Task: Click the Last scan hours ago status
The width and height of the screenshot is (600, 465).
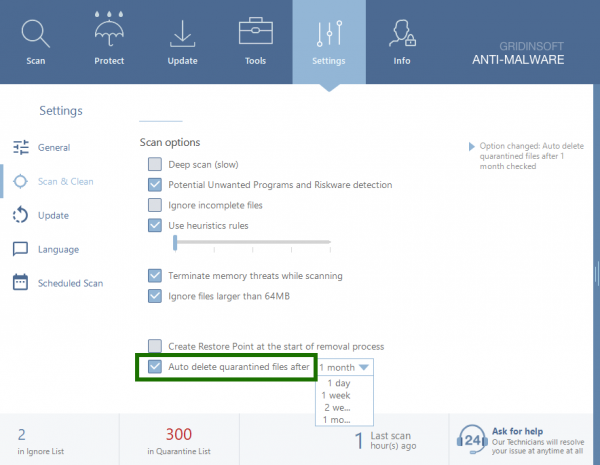Action: (x=385, y=441)
